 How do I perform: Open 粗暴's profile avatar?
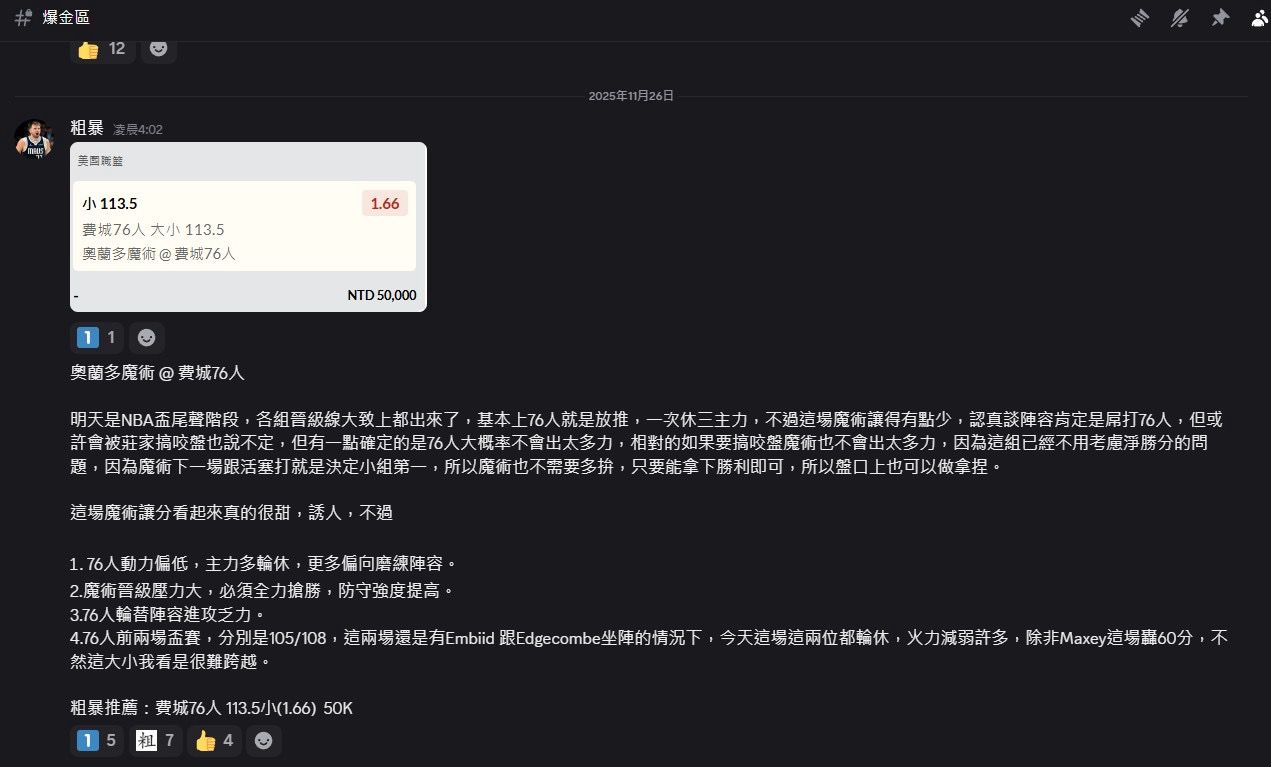34,140
